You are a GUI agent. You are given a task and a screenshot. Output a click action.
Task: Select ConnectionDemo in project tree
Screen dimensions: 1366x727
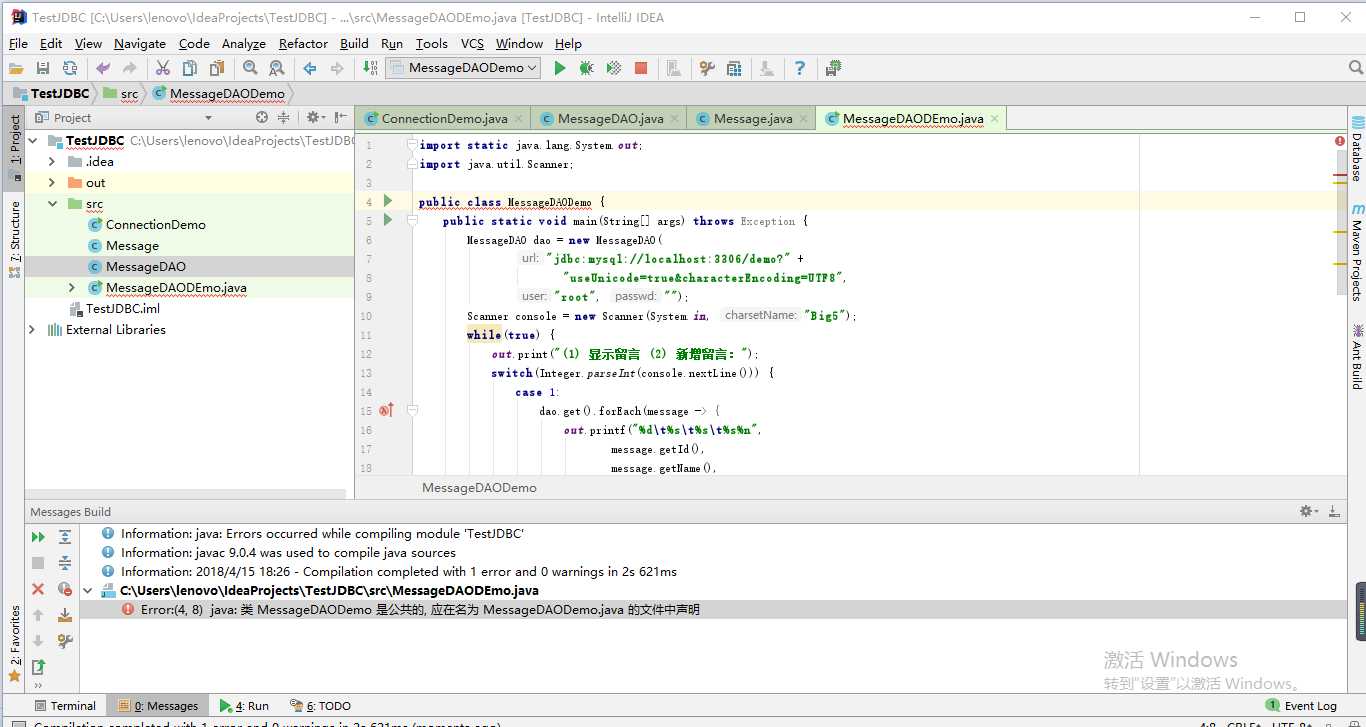click(155, 224)
